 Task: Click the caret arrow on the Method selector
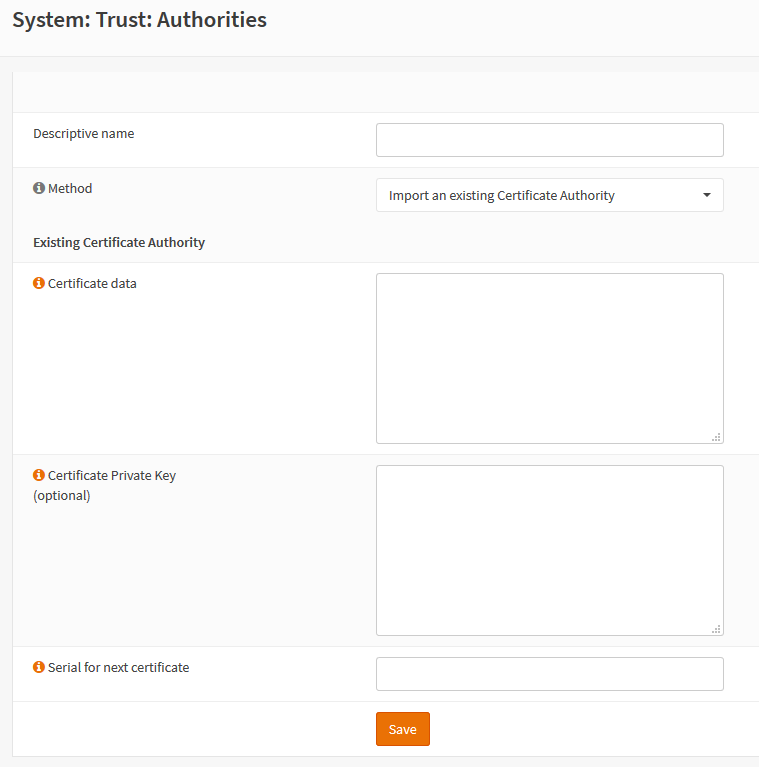click(x=707, y=195)
